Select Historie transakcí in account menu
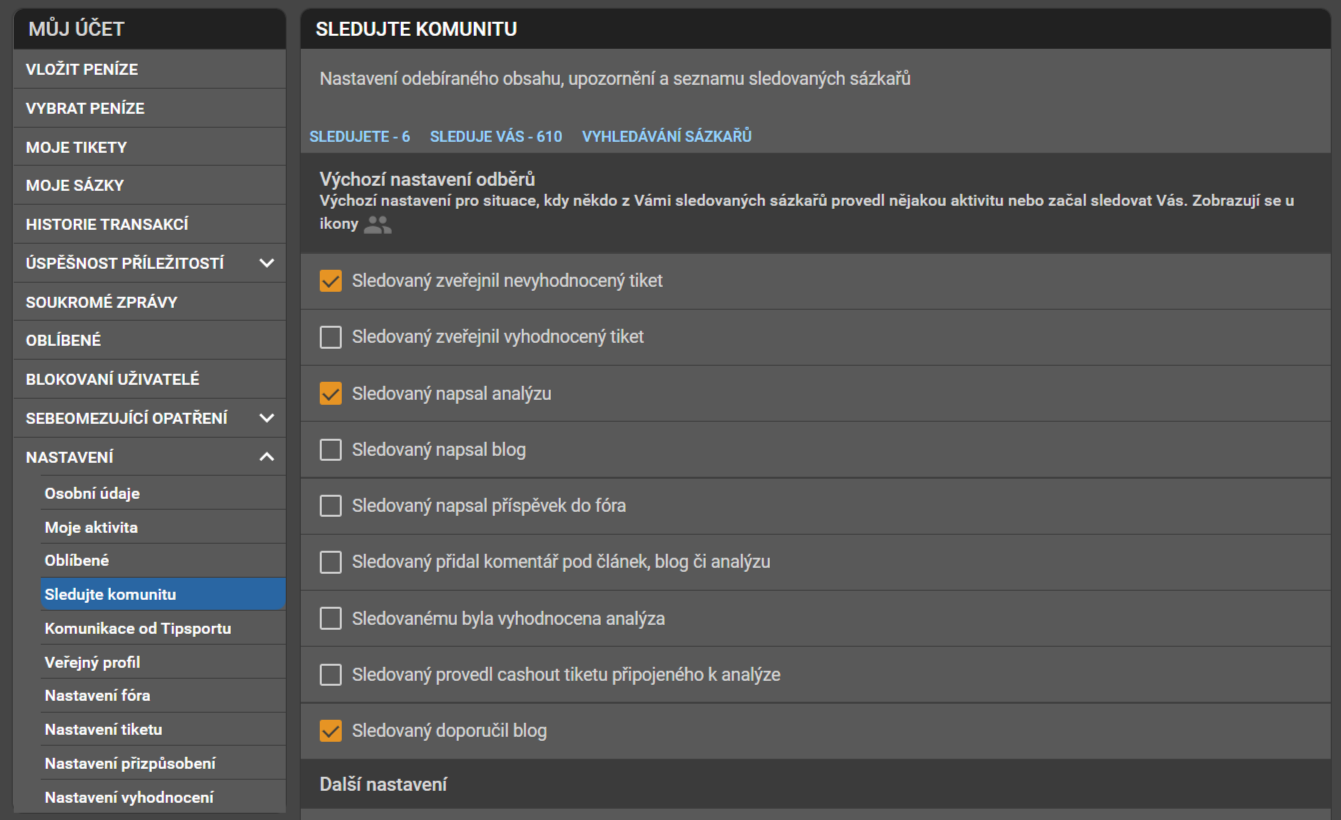The image size is (1341, 820). pyautogui.click(x=107, y=225)
